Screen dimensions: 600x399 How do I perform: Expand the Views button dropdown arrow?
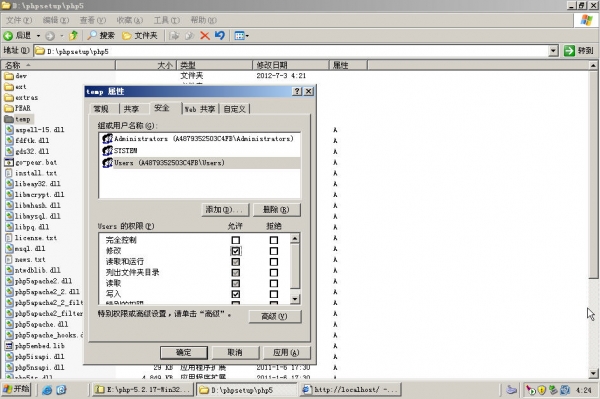coord(247,36)
